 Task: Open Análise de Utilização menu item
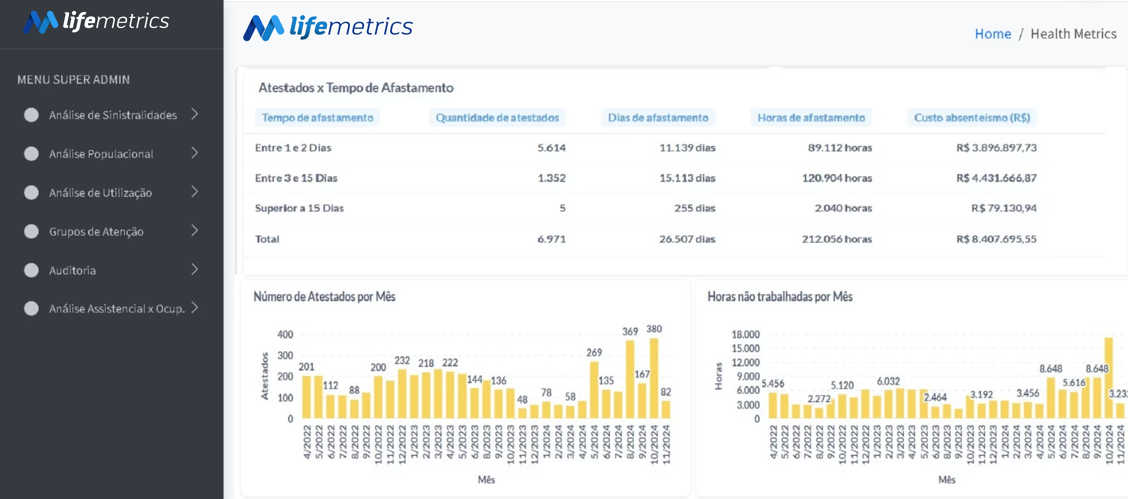coord(100,193)
